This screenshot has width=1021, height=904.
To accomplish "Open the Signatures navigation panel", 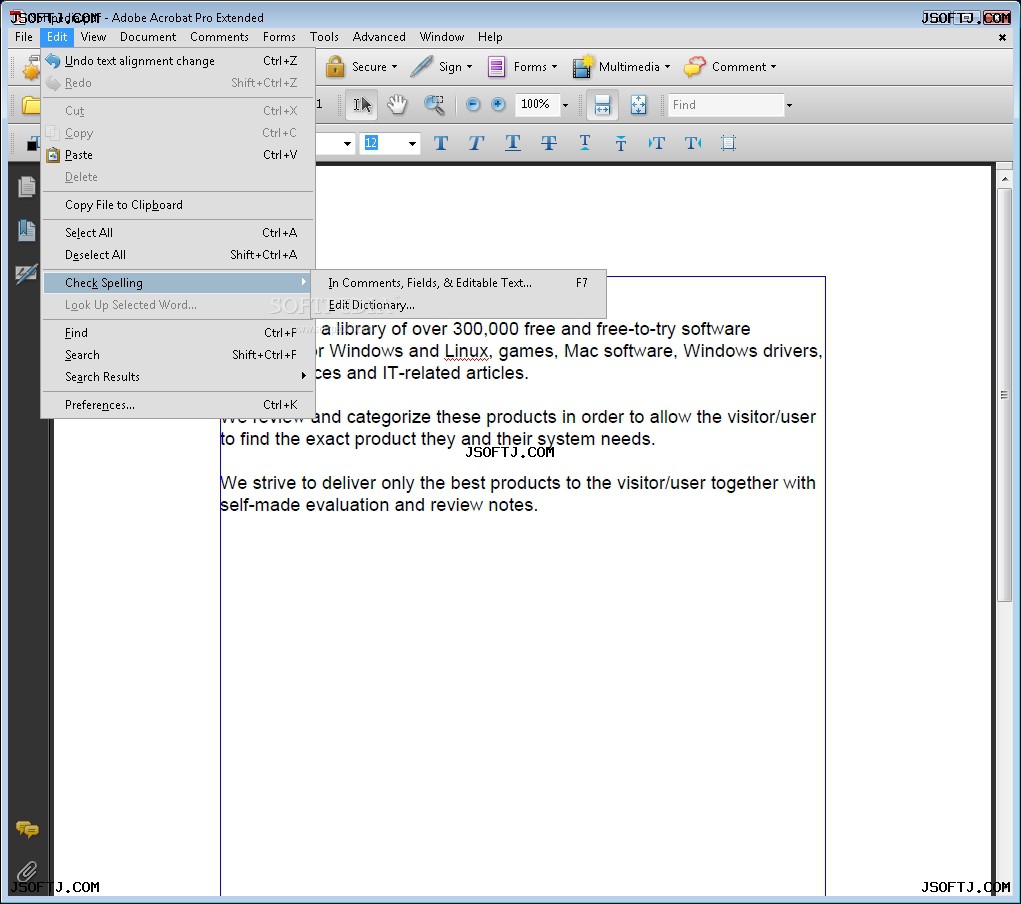I will [27, 274].
